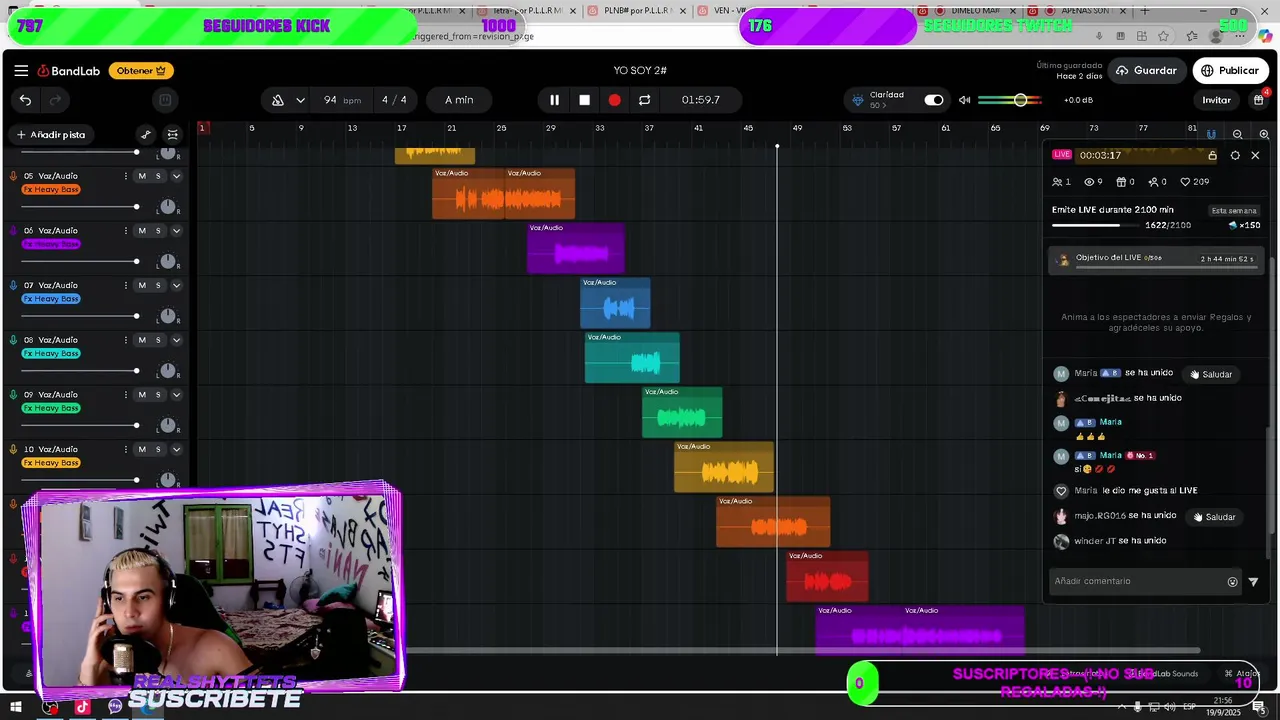Open Fx Heavy Bass on track 08
The image size is (1280, 720).
51,354
